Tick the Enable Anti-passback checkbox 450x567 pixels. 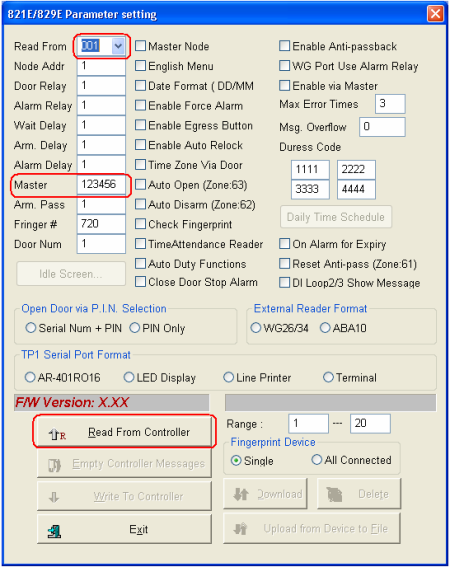pyautogui.click(x=285, y=46)
